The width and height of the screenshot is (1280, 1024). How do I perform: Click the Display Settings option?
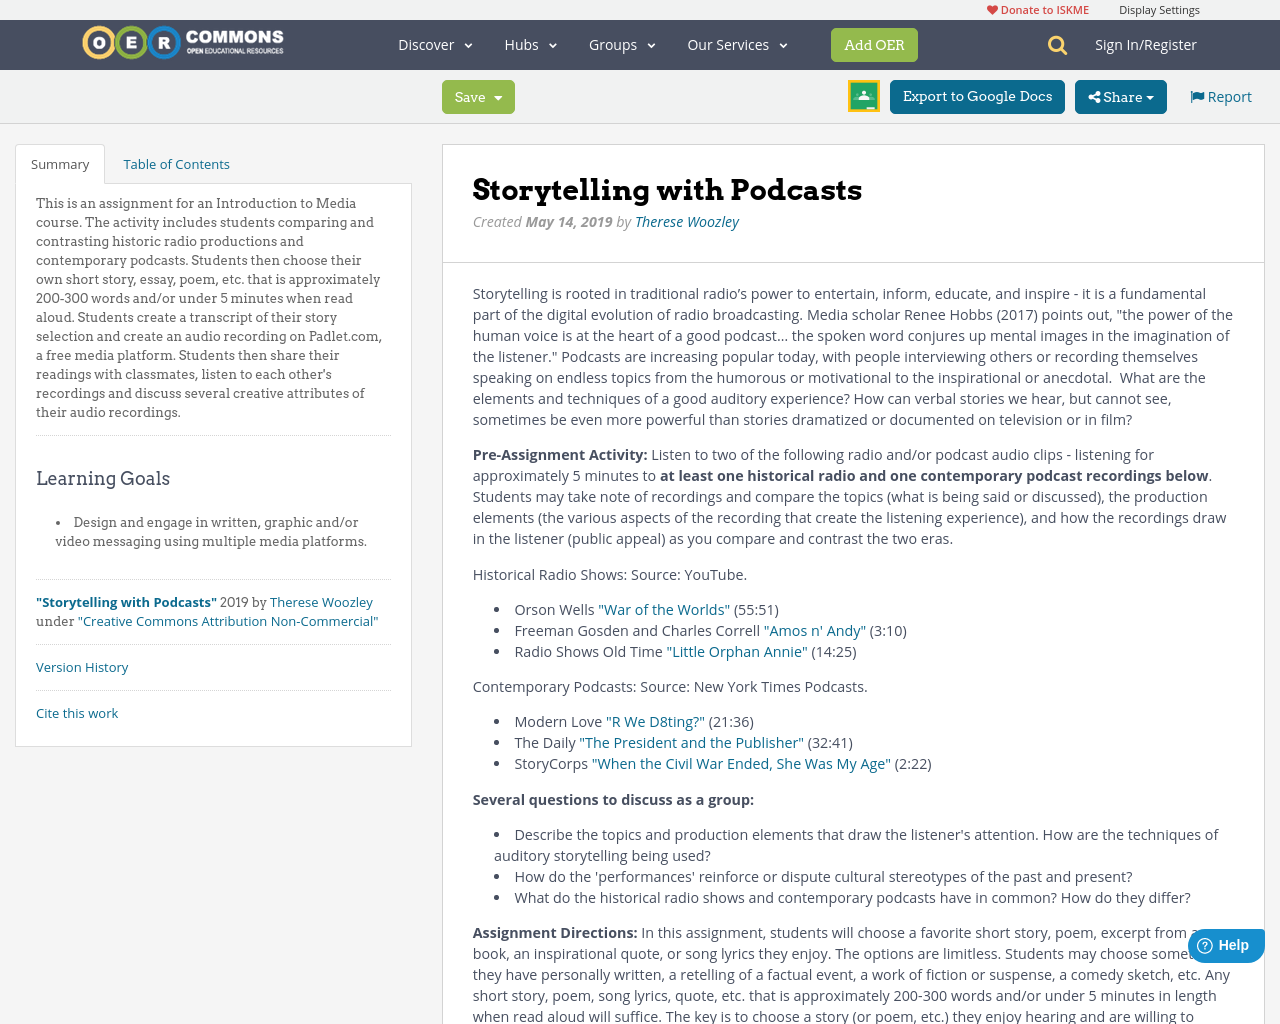(1159, 8)
